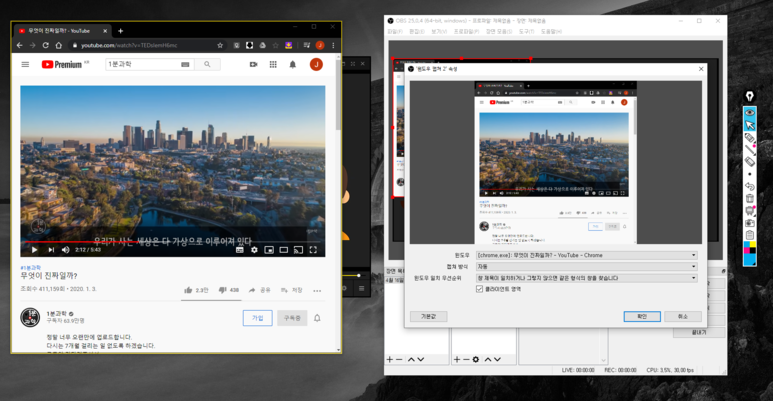Image resolution: width=773 pixels, height=401 pixels.
Task: Toggle subtitles in the YouTube player
Action: click(x=240, y=250)
